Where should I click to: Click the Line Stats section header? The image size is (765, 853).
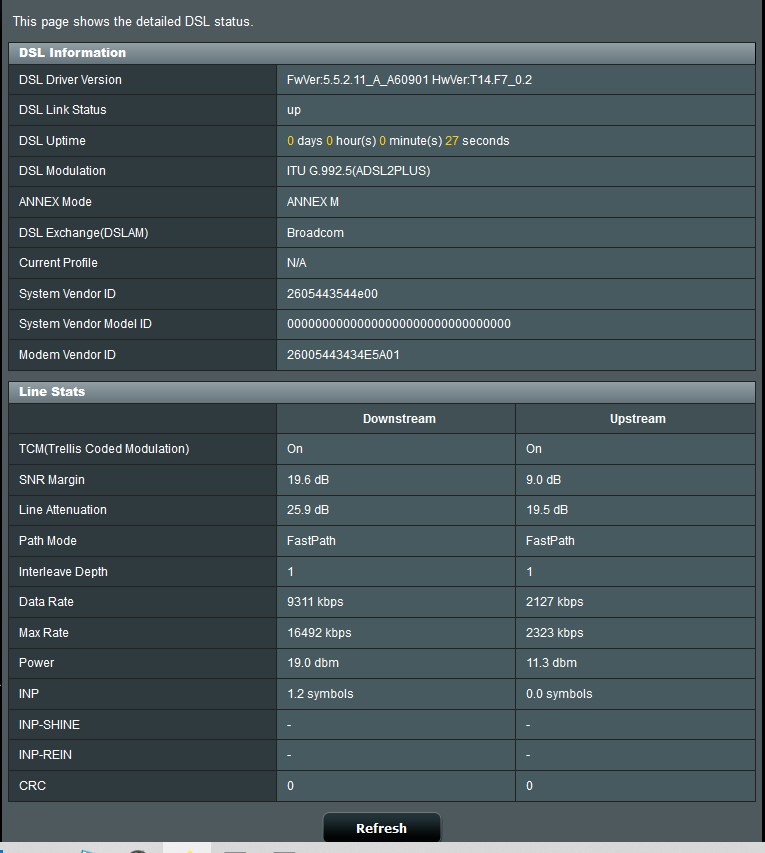[52, 392]
